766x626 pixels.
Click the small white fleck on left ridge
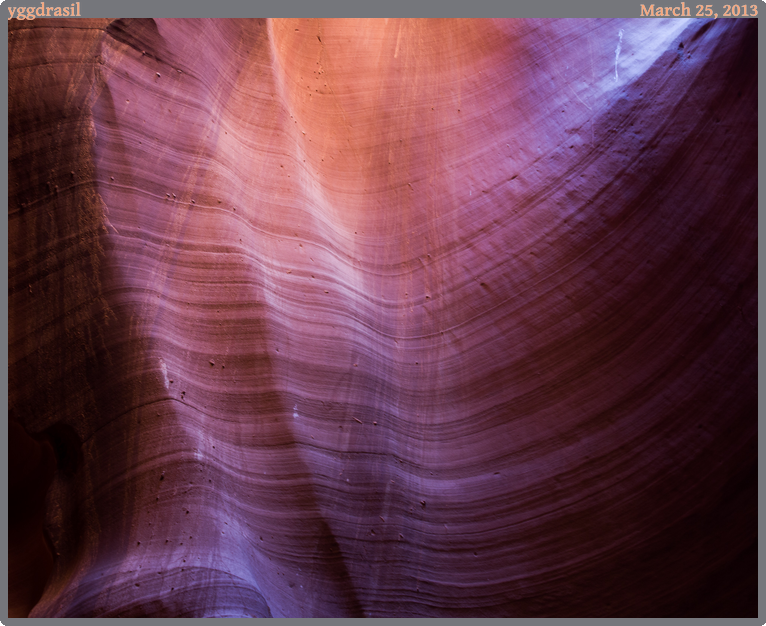(x=165, y=375)
